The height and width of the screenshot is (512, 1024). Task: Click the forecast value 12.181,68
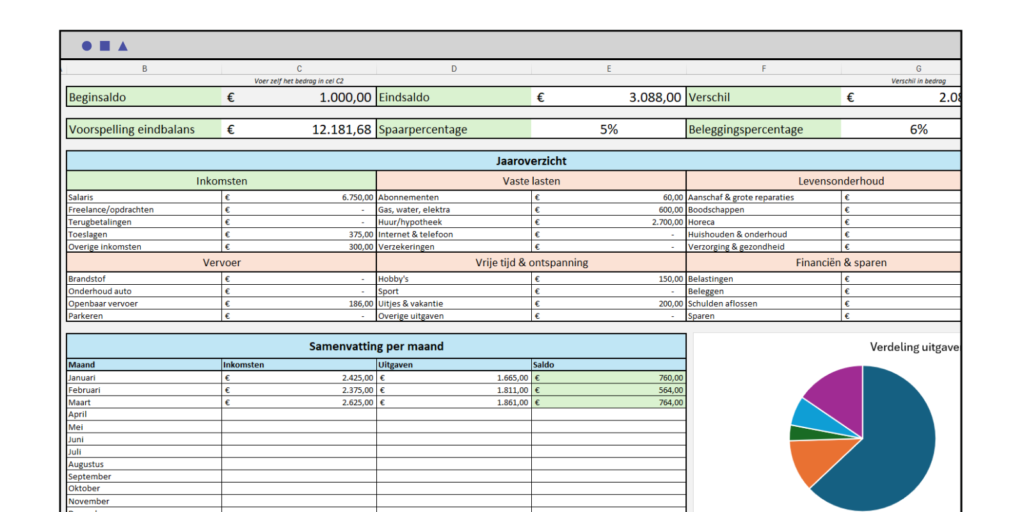pyautogui.click(x=299, y=129)
